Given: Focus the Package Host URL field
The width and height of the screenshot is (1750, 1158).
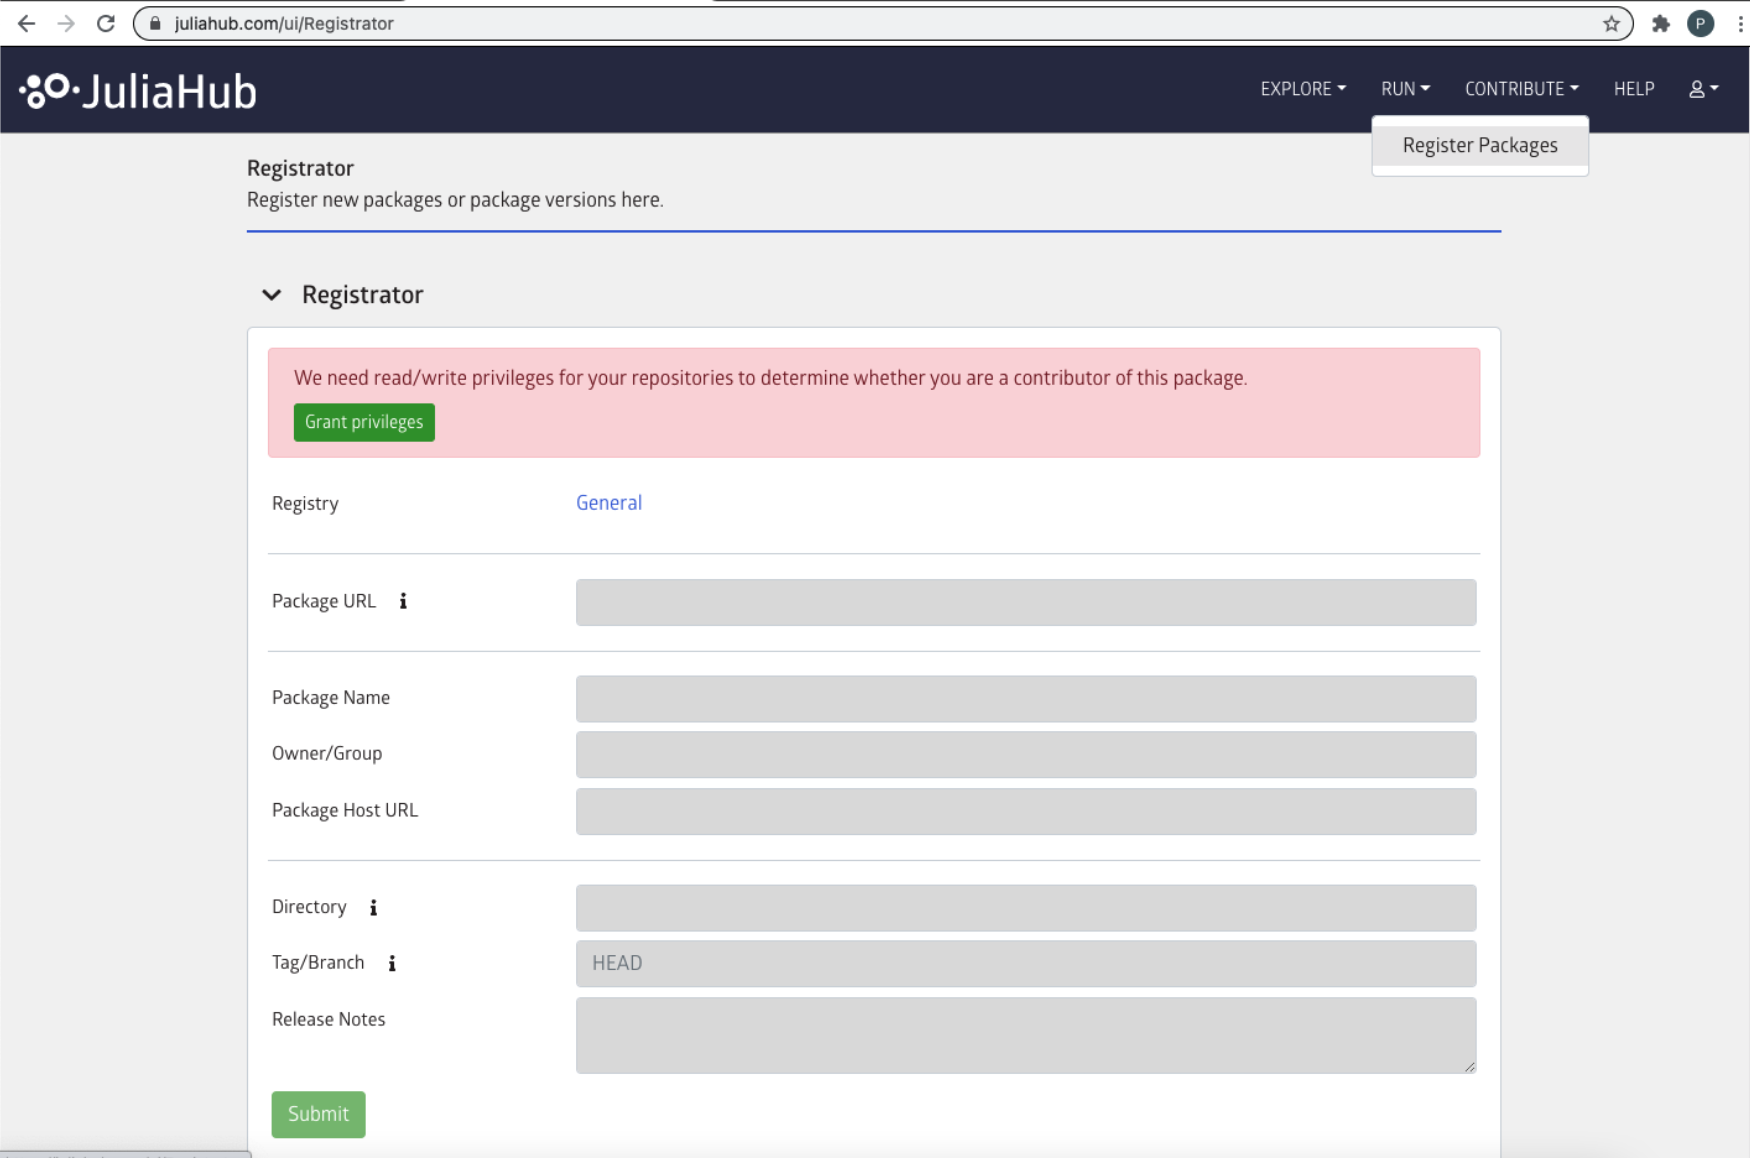Looking at the screenshot, I should coord(1026,811).
